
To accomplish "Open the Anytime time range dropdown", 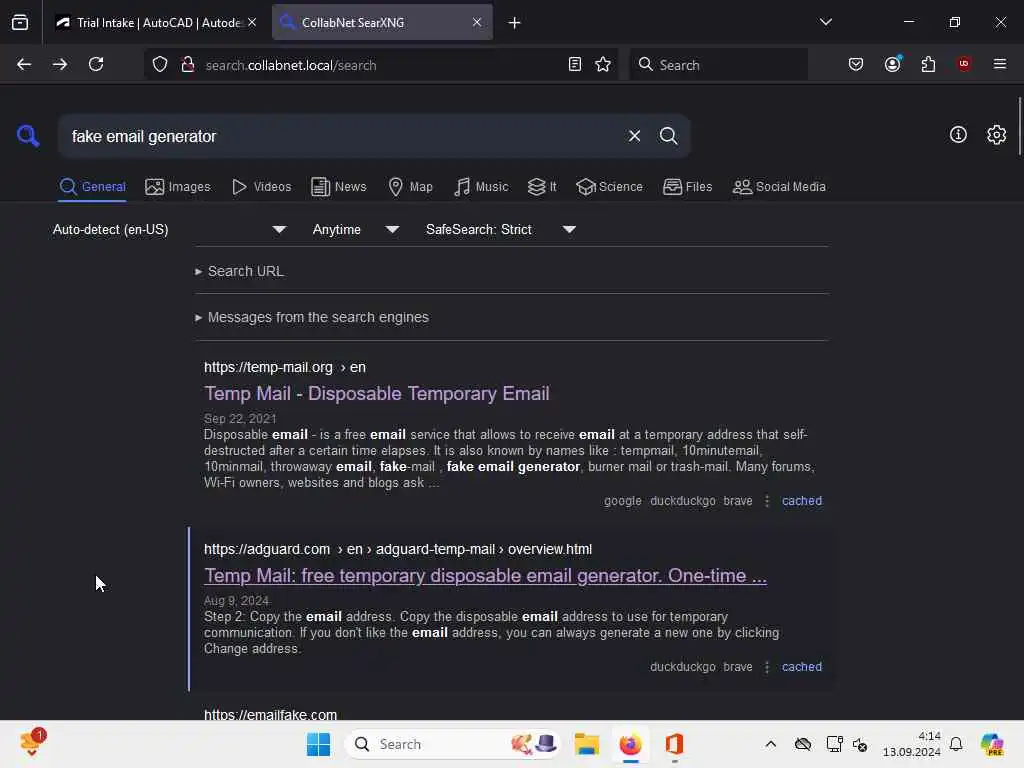I will (355, 229).
